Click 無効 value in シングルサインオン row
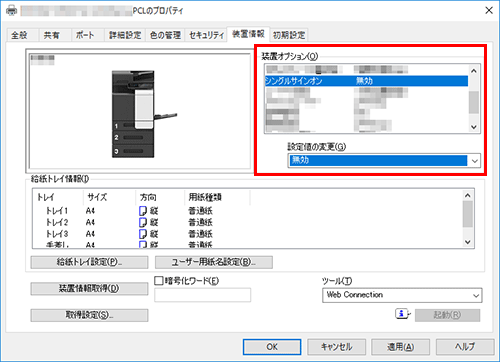 tap(364, 81)
